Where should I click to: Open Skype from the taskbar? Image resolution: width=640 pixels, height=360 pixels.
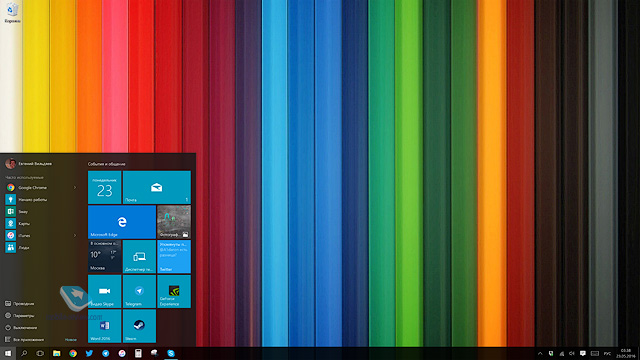point(171,353)
